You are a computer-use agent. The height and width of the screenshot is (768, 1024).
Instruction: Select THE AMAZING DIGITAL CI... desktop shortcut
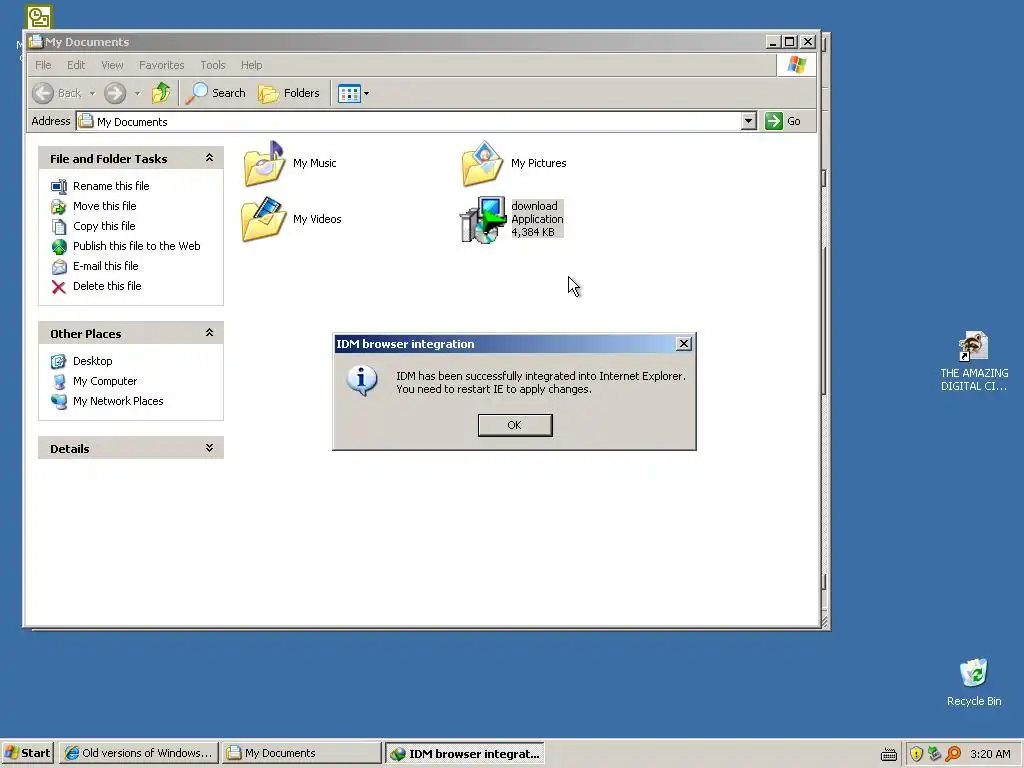(x=974, y=361)
